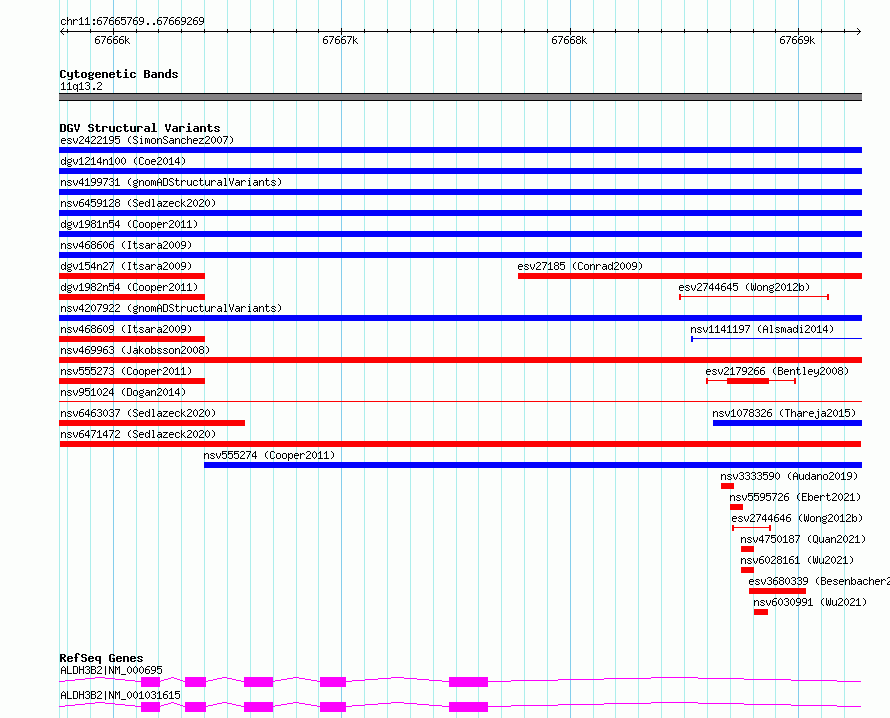Click the thin red span under esv2744646
890x718 pixels.
(752, 528)
